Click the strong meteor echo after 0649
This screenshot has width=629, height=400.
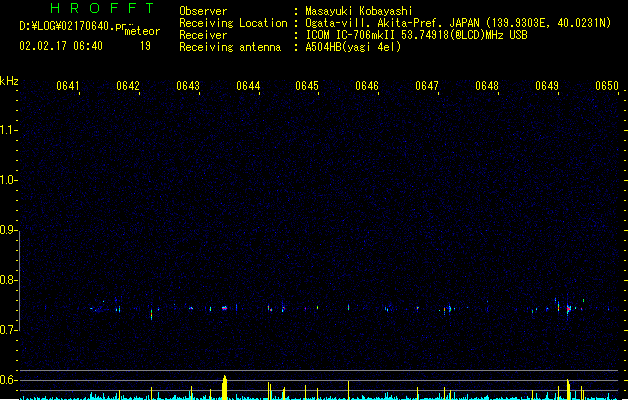(568, 309)
